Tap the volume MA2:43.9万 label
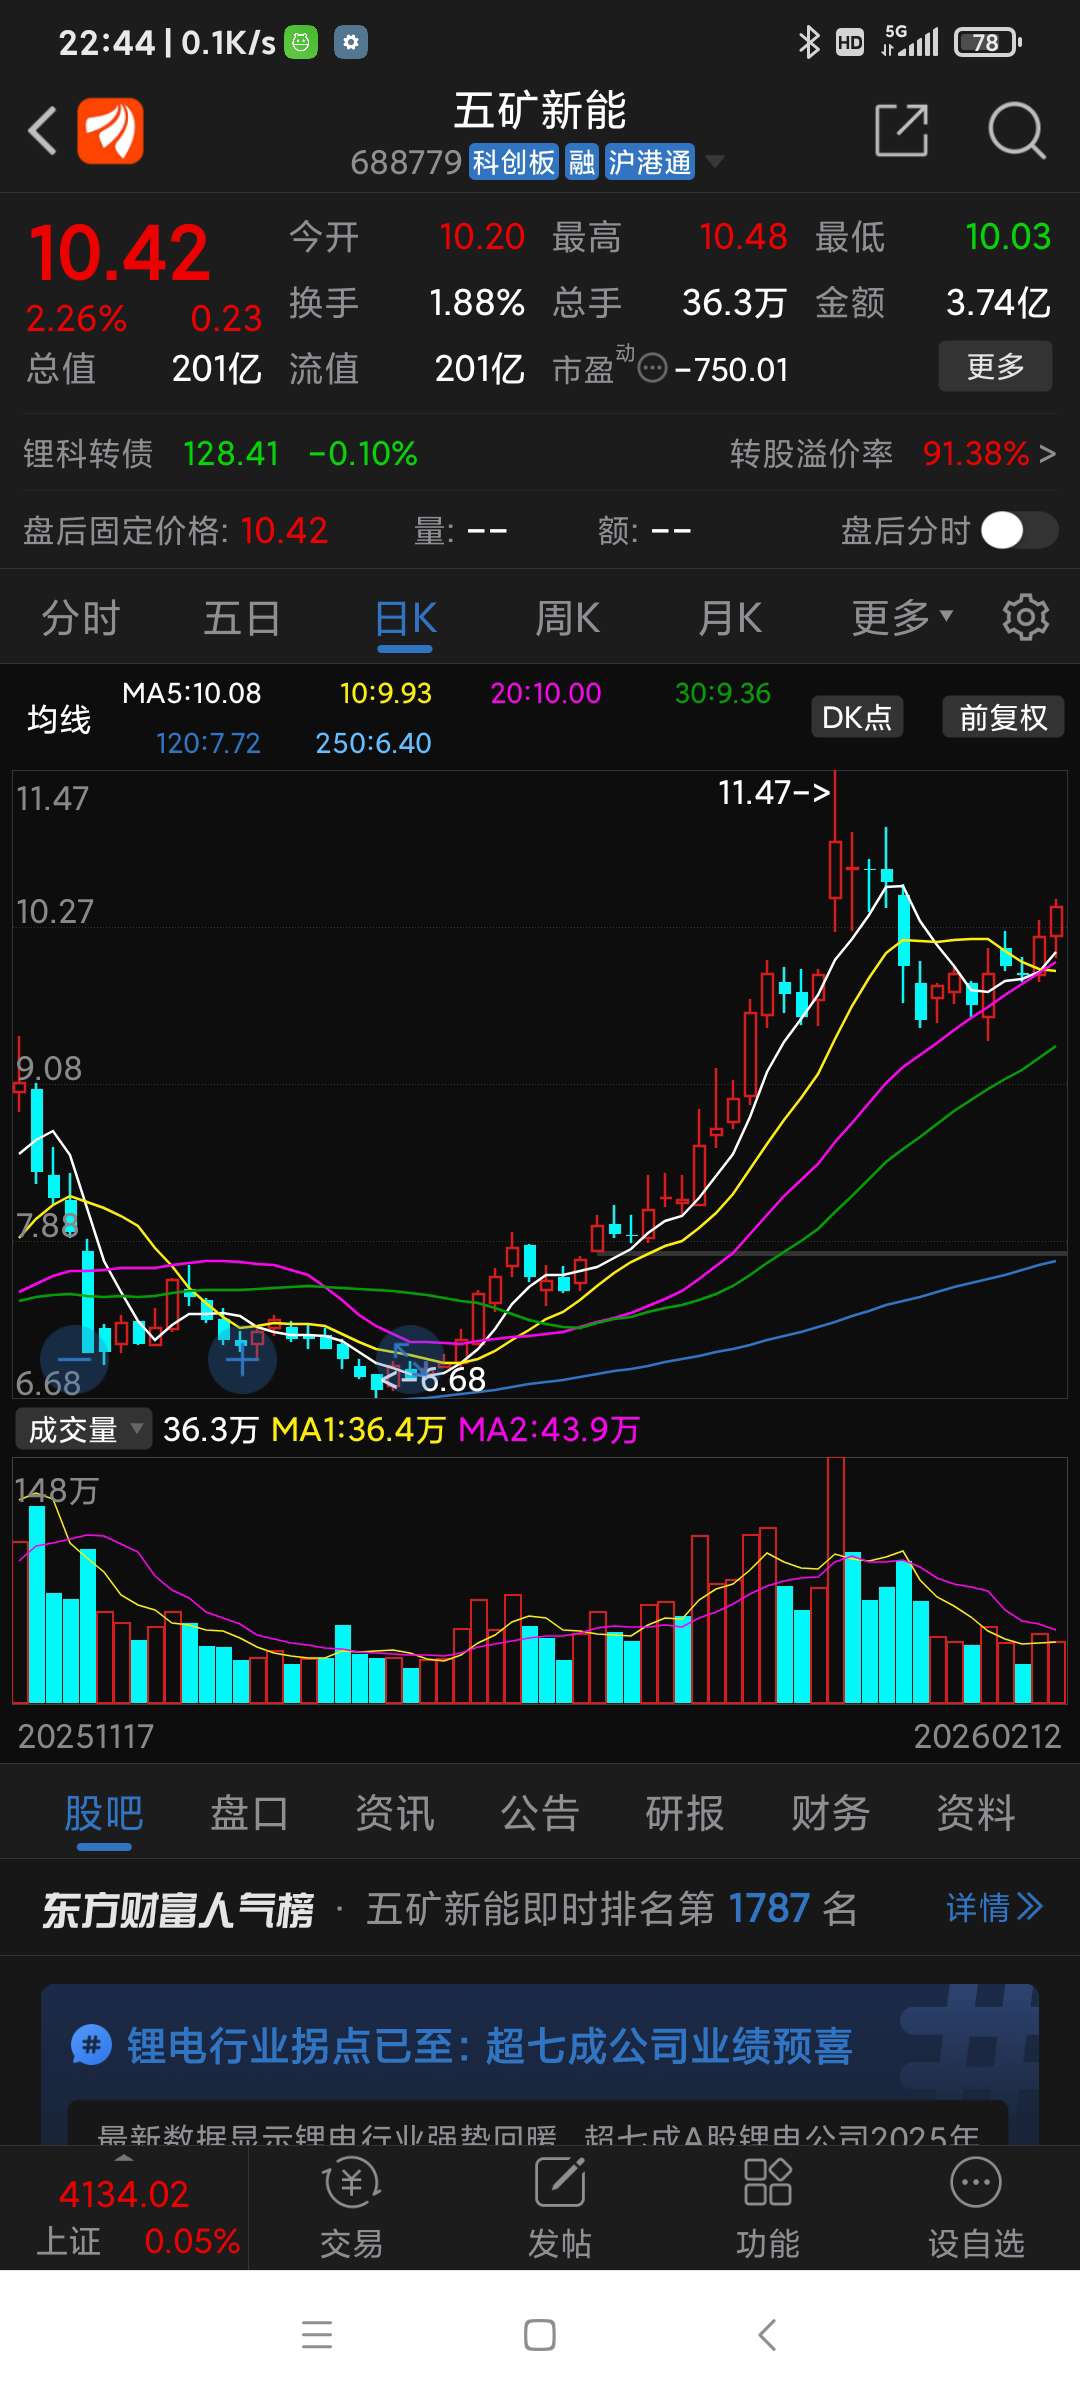Image resolution: width=1080 pixels, height=2400 pixels. click(549, 1429)
